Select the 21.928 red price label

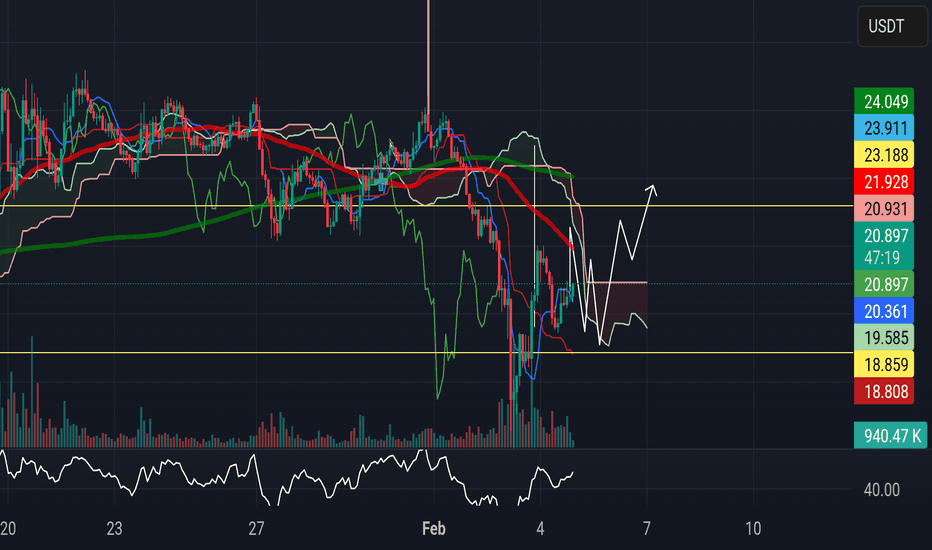point(884,182)
